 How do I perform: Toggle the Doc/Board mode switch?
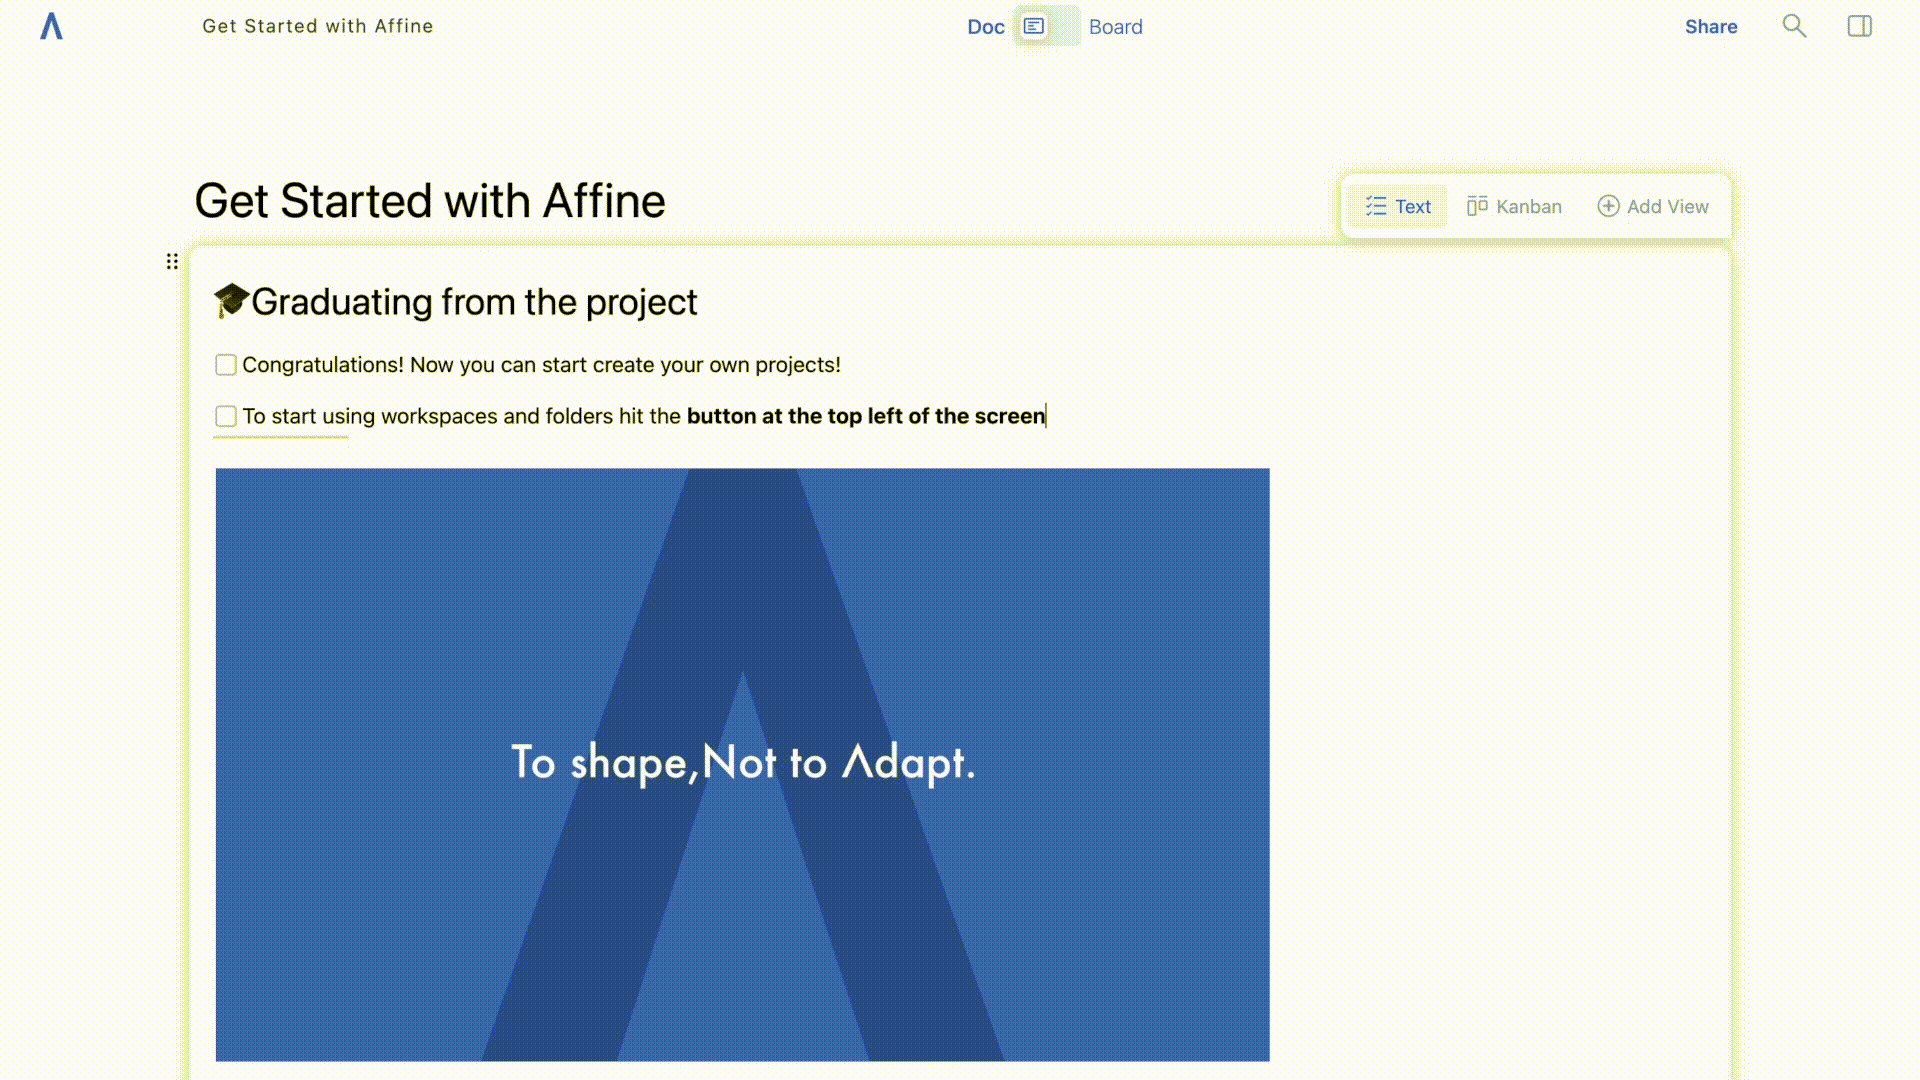point(1046,26)
